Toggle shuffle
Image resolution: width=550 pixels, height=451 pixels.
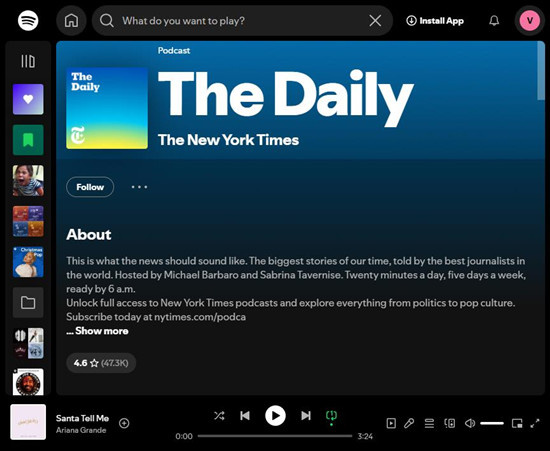click(x=219, y=416)
